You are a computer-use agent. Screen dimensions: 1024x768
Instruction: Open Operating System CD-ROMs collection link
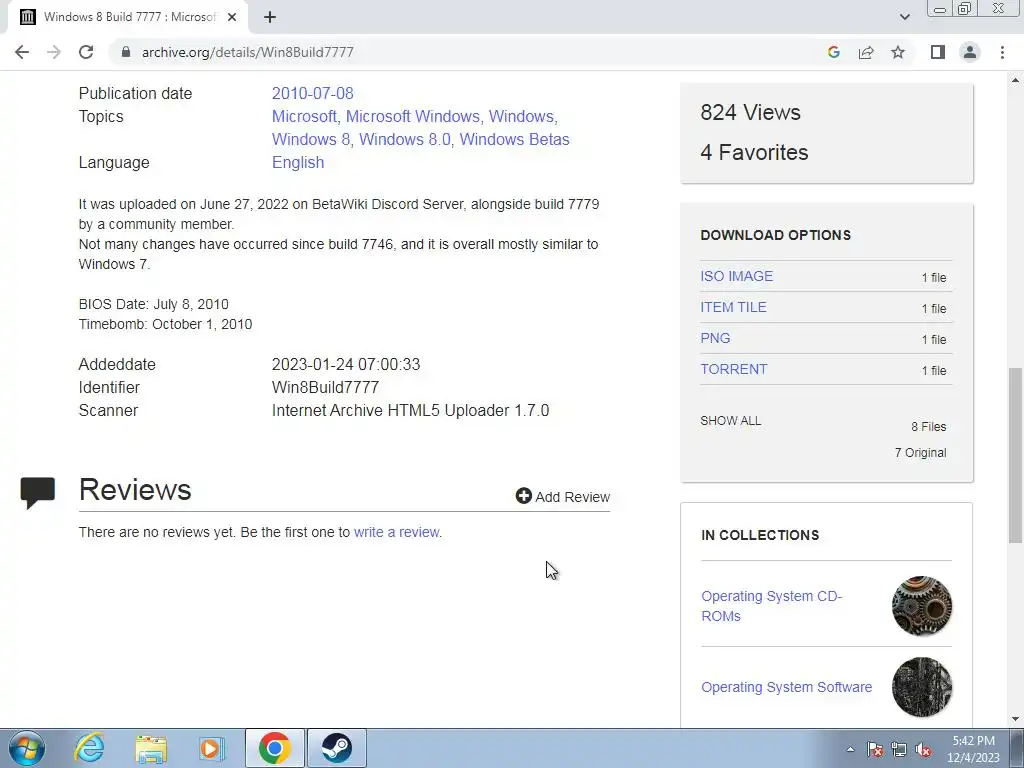pyautogui.click(x=771, y=606)
